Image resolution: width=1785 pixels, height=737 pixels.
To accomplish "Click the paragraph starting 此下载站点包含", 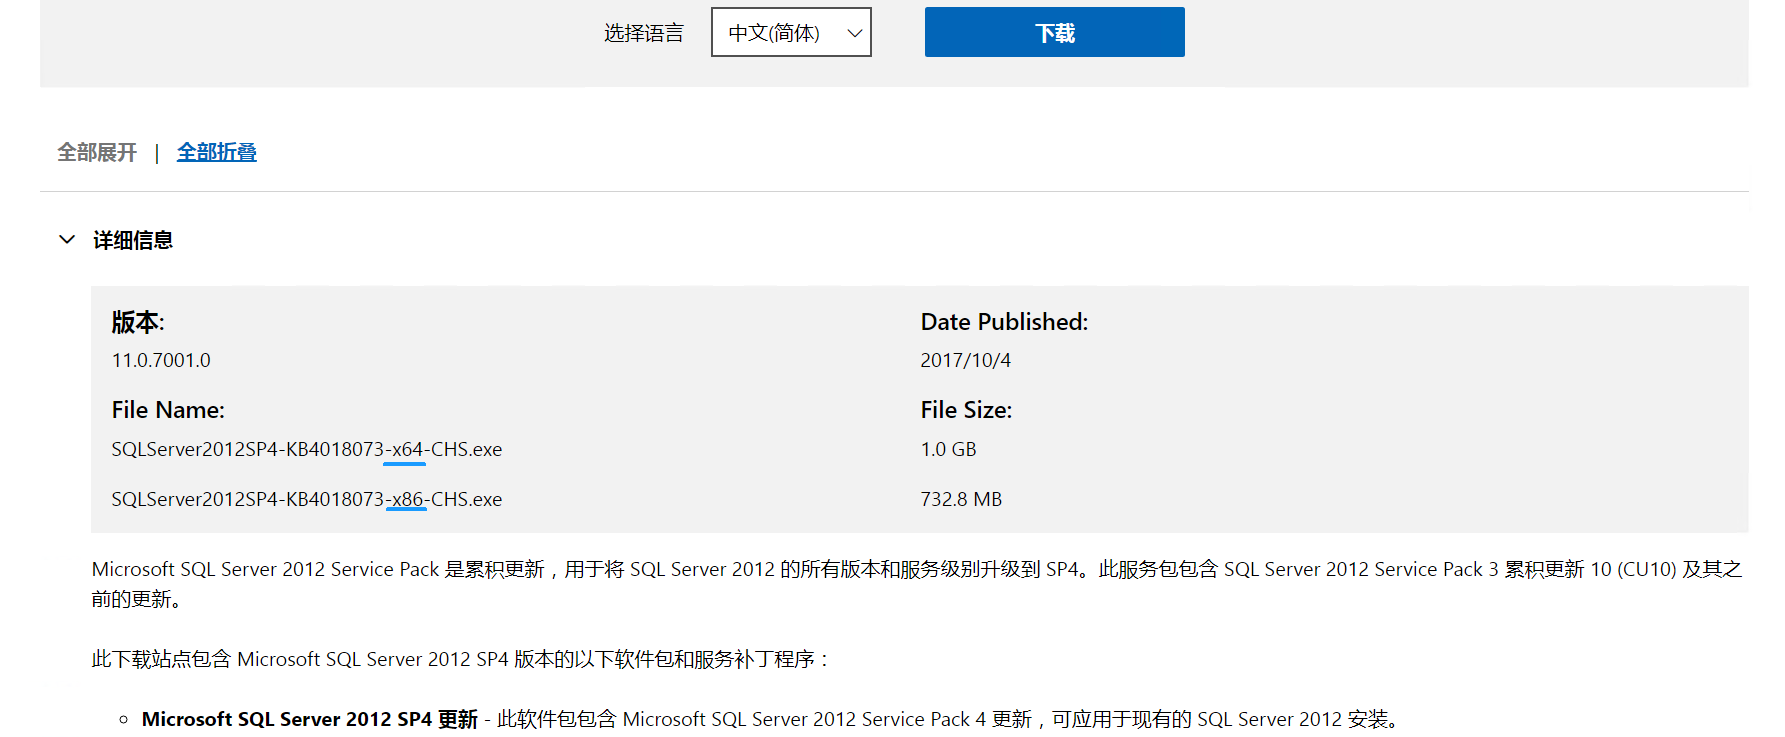I will [461, 659].
